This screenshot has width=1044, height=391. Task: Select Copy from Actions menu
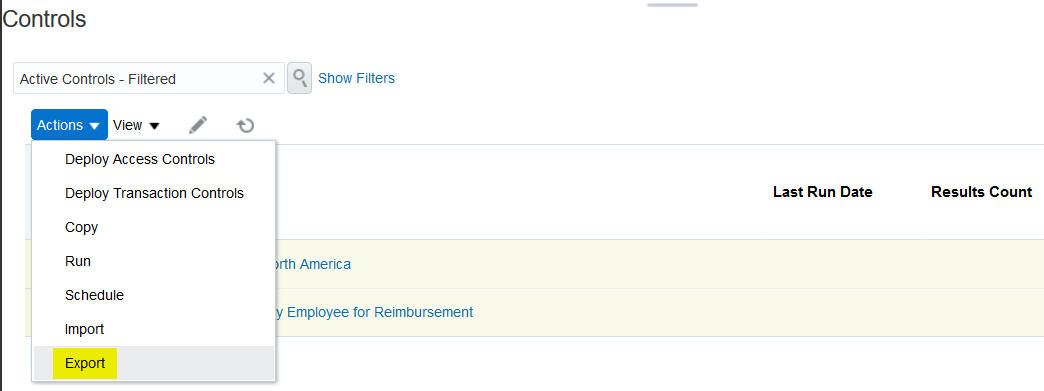81,227
